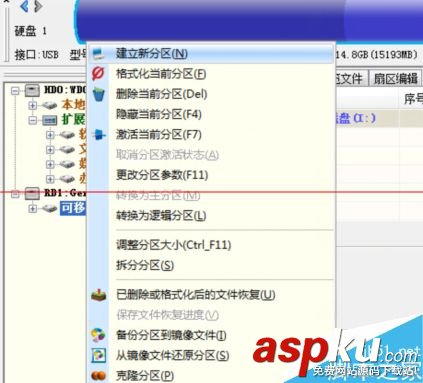The width and height of the screenshot is (423, 383).
Task: Switch to the 扇区编辑 tab
Action: point(395,79)
